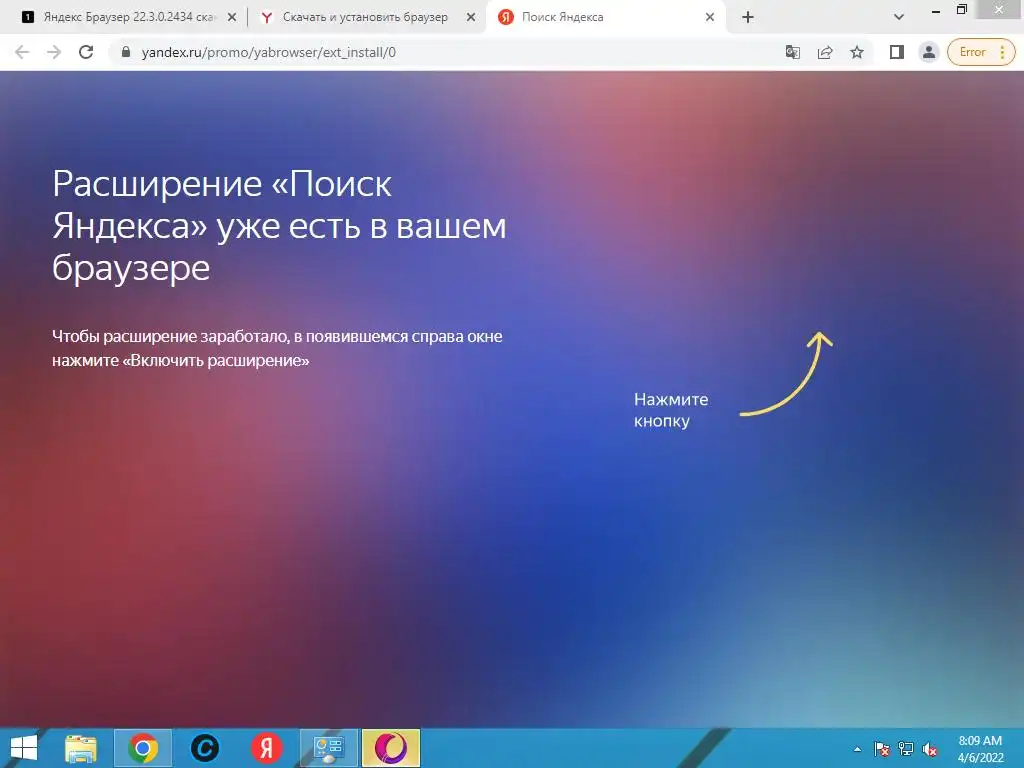Restore down the Chrome window
The width and height of the screenshot is (1024, 768).
[x=961, y=10]
